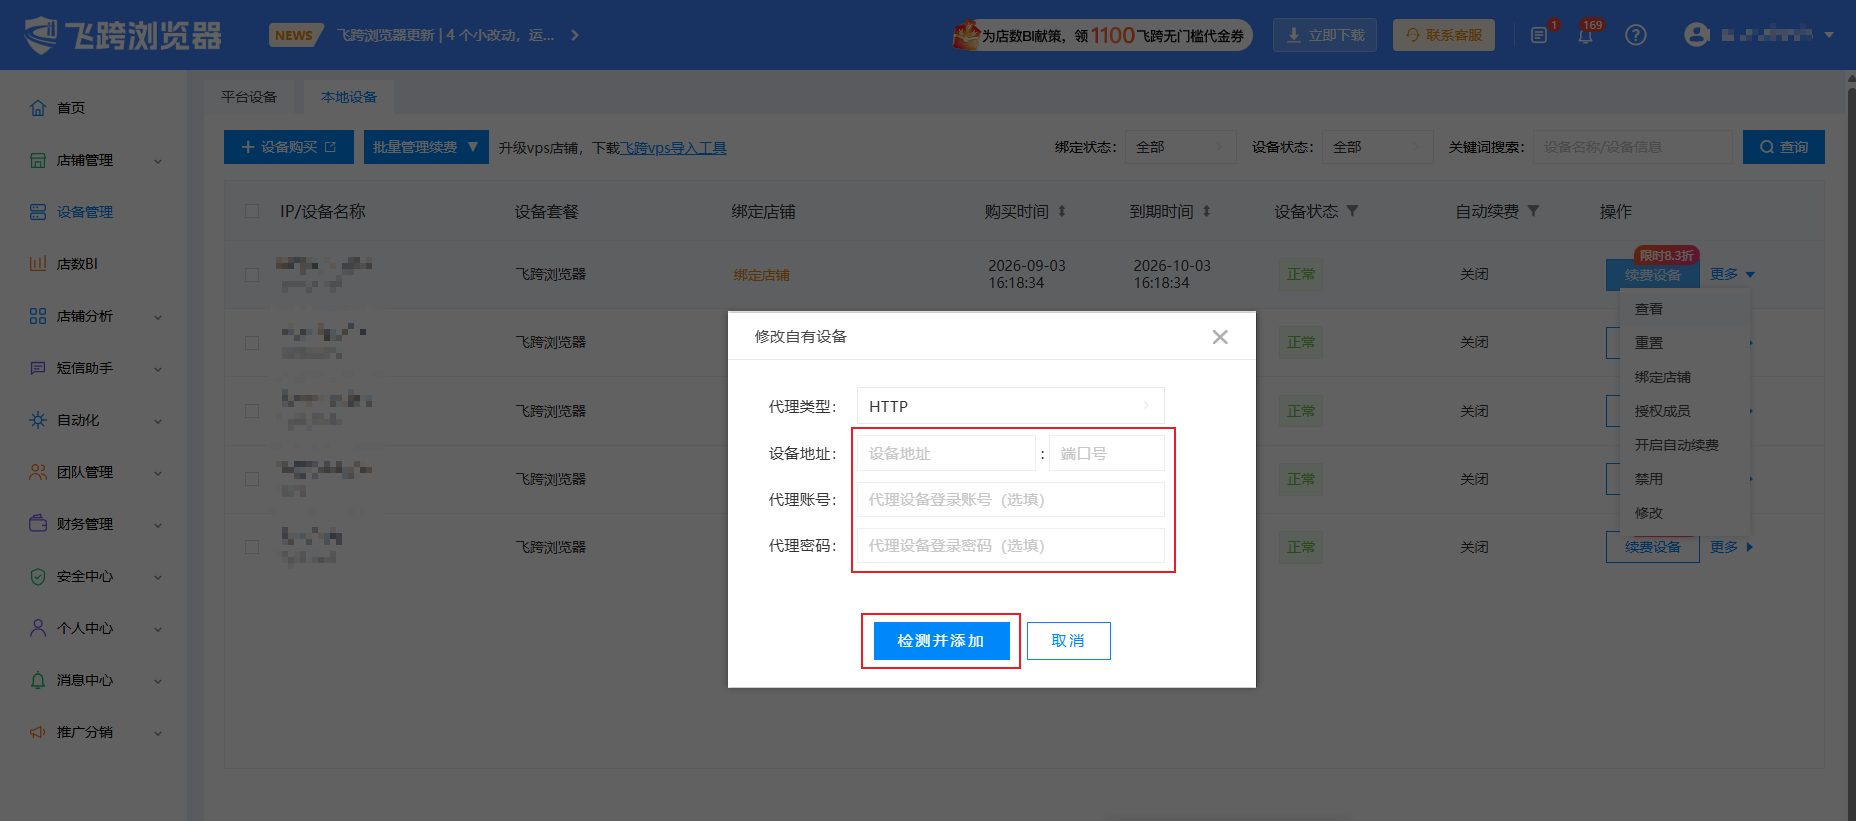
Task: Click the 端口号 input field
Action: pyautogui.click(x=1107, y=453)
